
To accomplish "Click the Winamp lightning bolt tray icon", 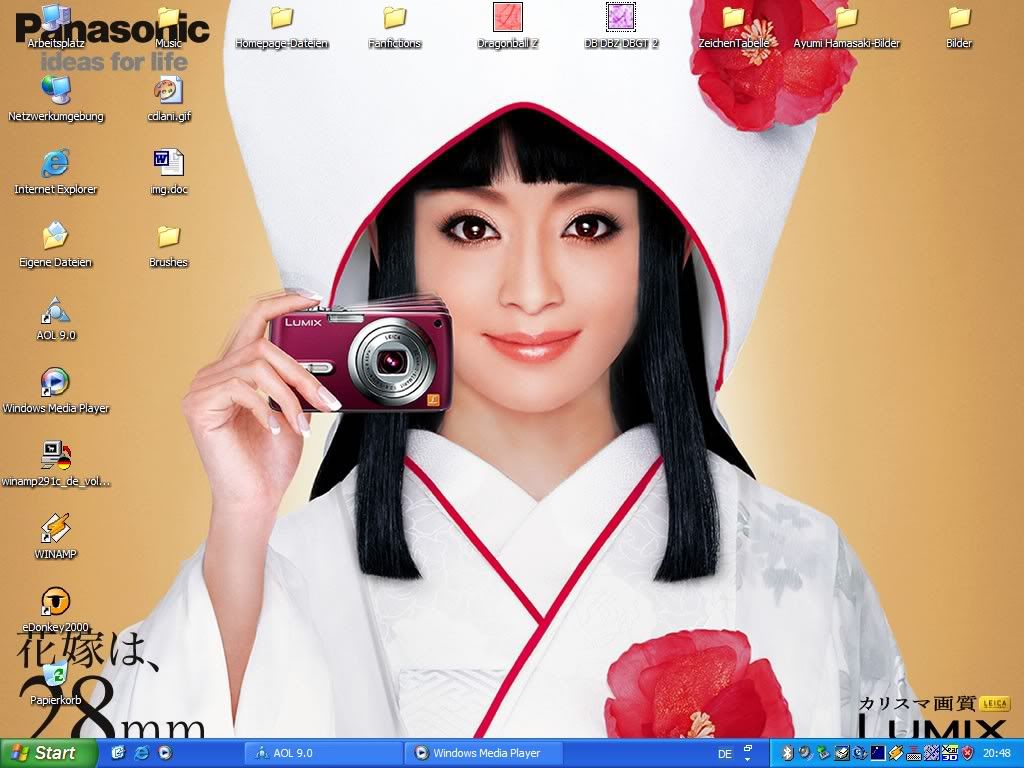I will [895, 753].
